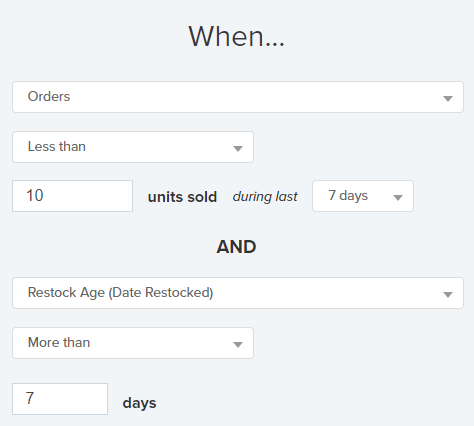Click the bold days label at bottom
Image resolution: width=474 pixels, height=426 pixels.
pyautogui.click(x=139, y=403)
